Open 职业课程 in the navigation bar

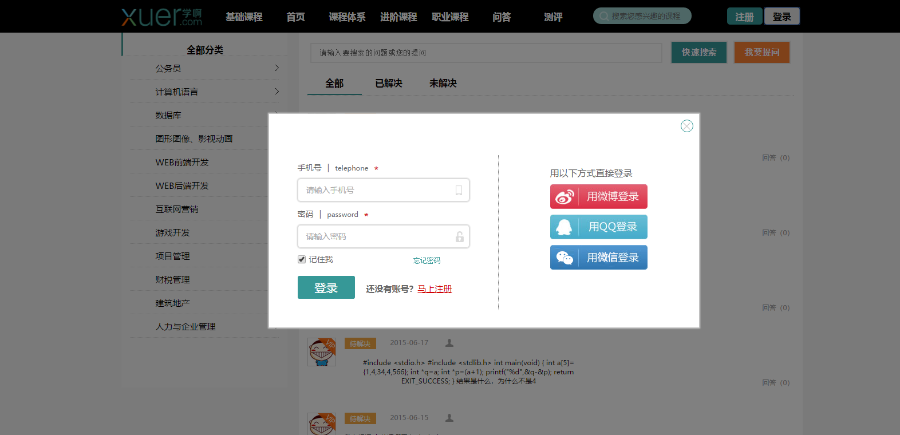coord(450,17)
